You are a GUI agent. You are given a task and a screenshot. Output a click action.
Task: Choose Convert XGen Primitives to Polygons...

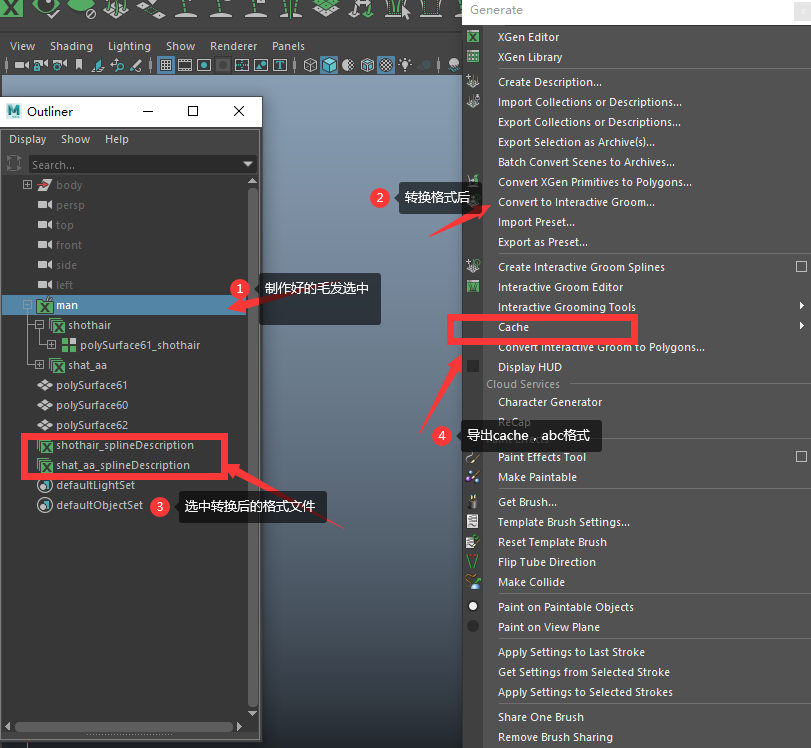[x=595, y=182]
